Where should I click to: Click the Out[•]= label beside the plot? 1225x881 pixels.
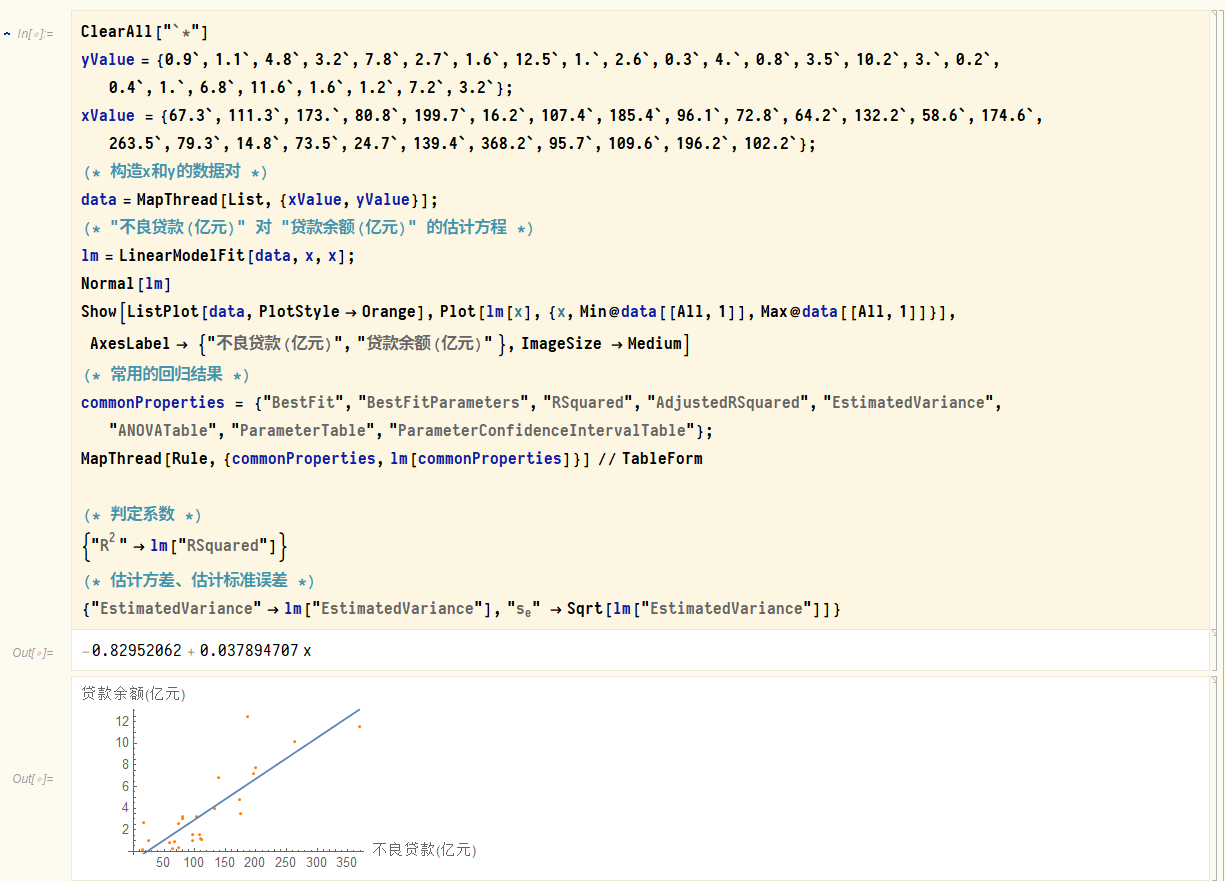(x=33, y=778)
